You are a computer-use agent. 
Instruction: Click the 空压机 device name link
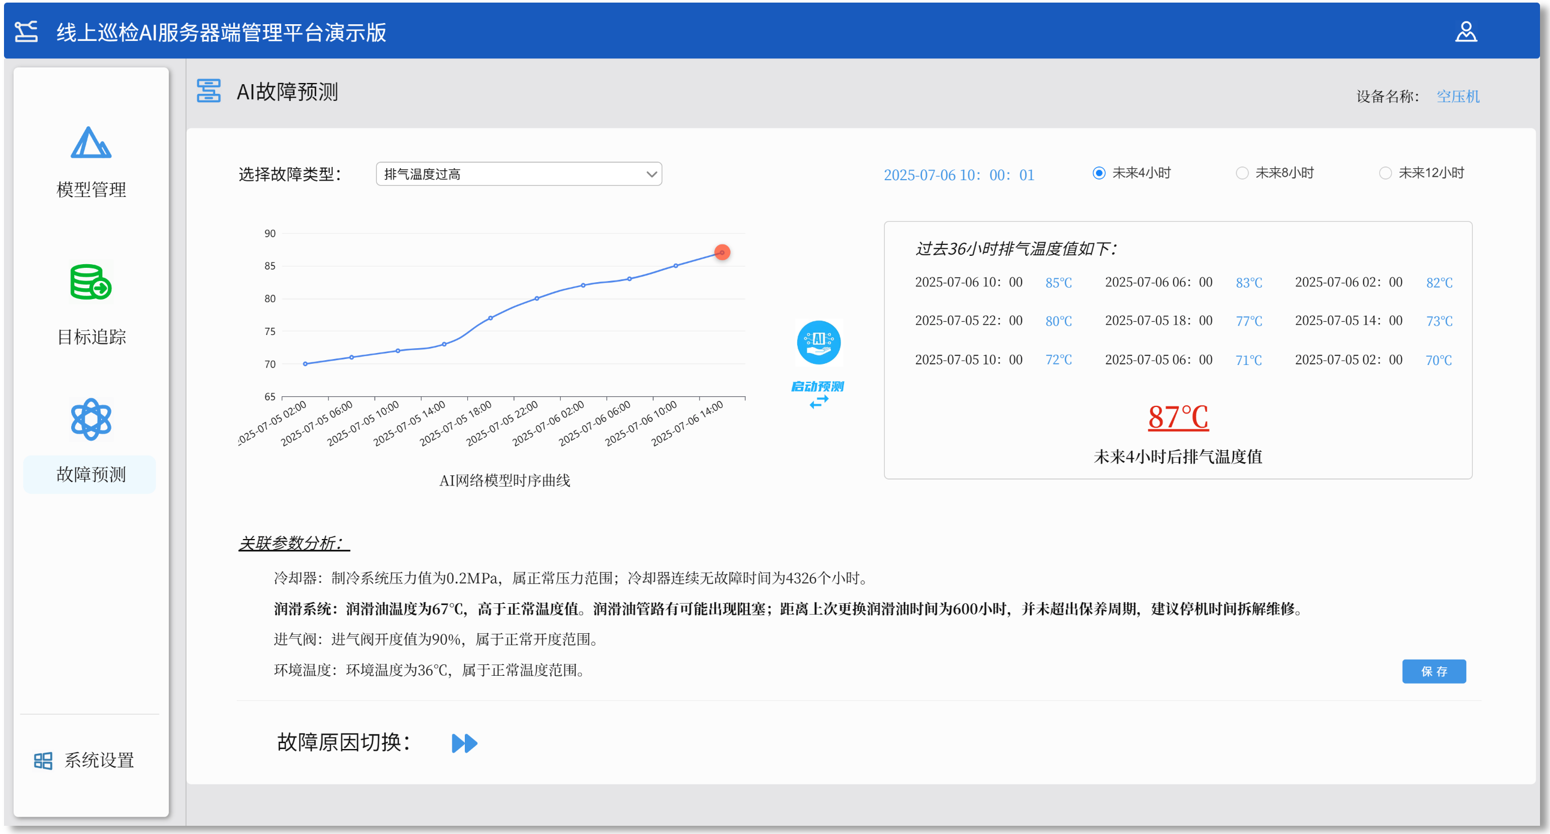pyautogui.click(x=1457, y=97)
